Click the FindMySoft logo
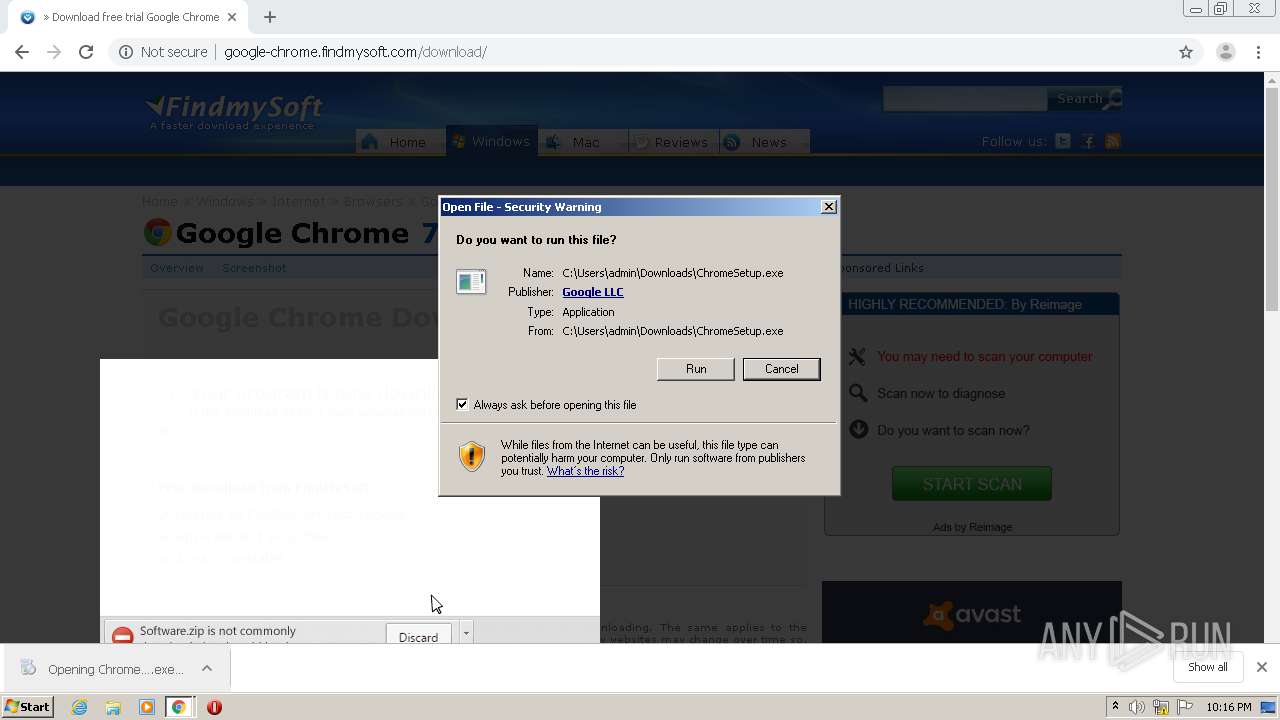 [x=234, y=111]
